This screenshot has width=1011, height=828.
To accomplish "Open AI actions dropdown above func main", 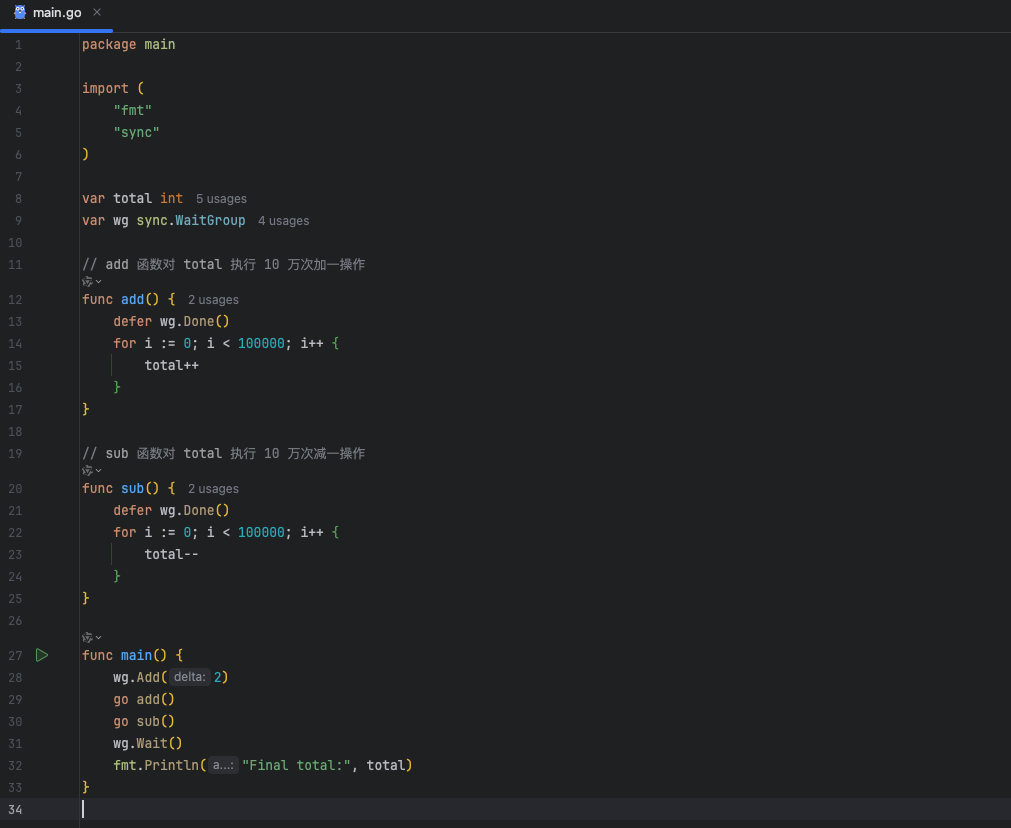I will (92, 638).
